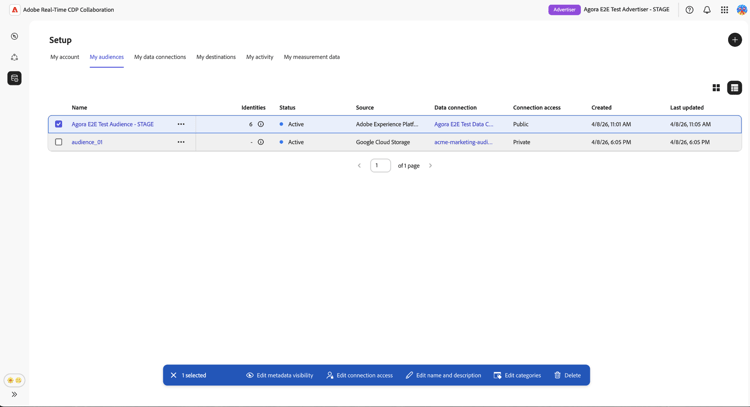
Task: Open My audiences tab
Action: (x=107, y=57)
